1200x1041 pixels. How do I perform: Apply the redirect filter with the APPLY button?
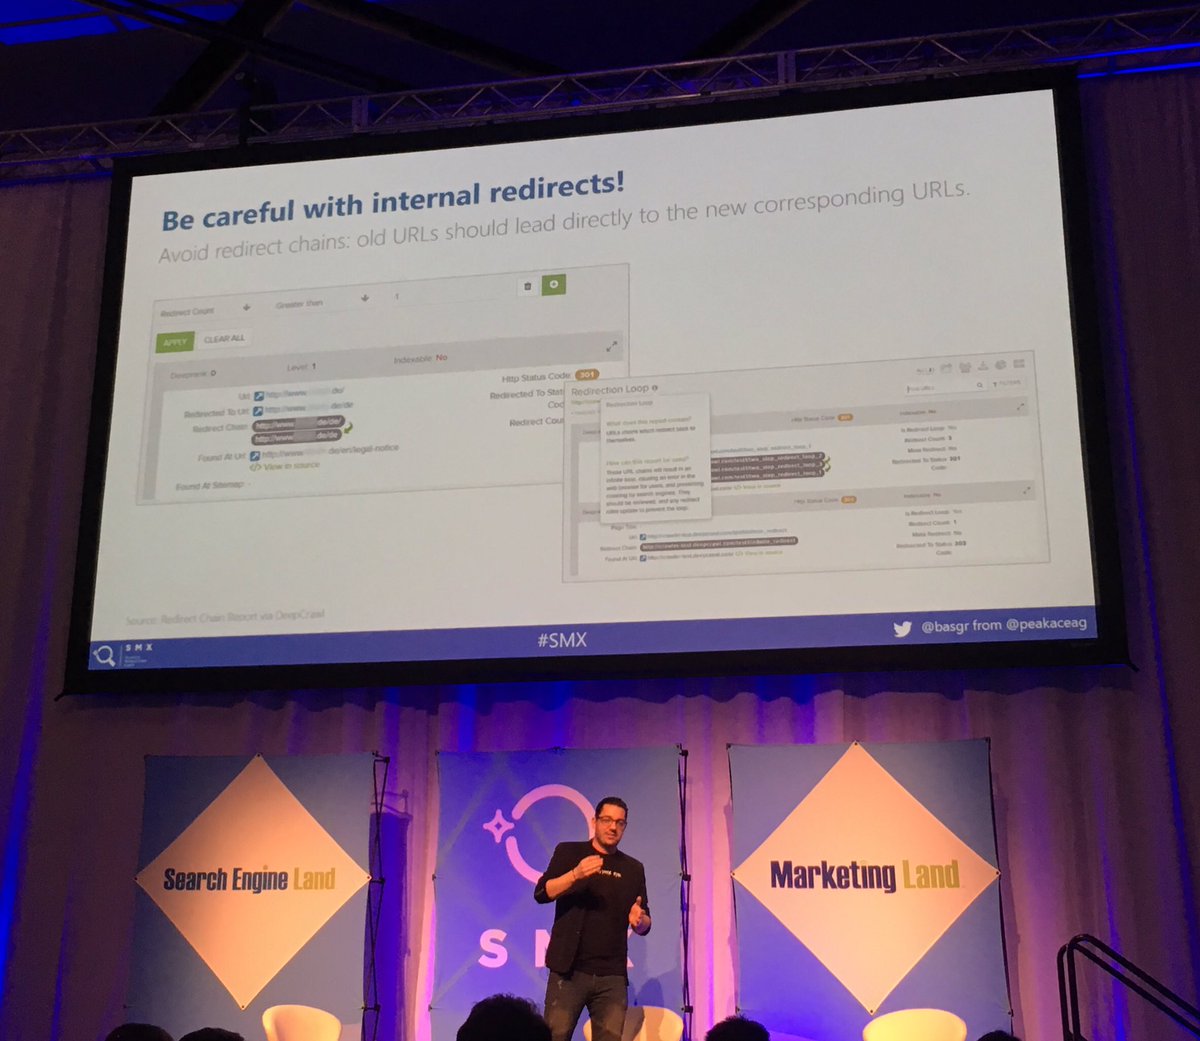click(177, 342)
